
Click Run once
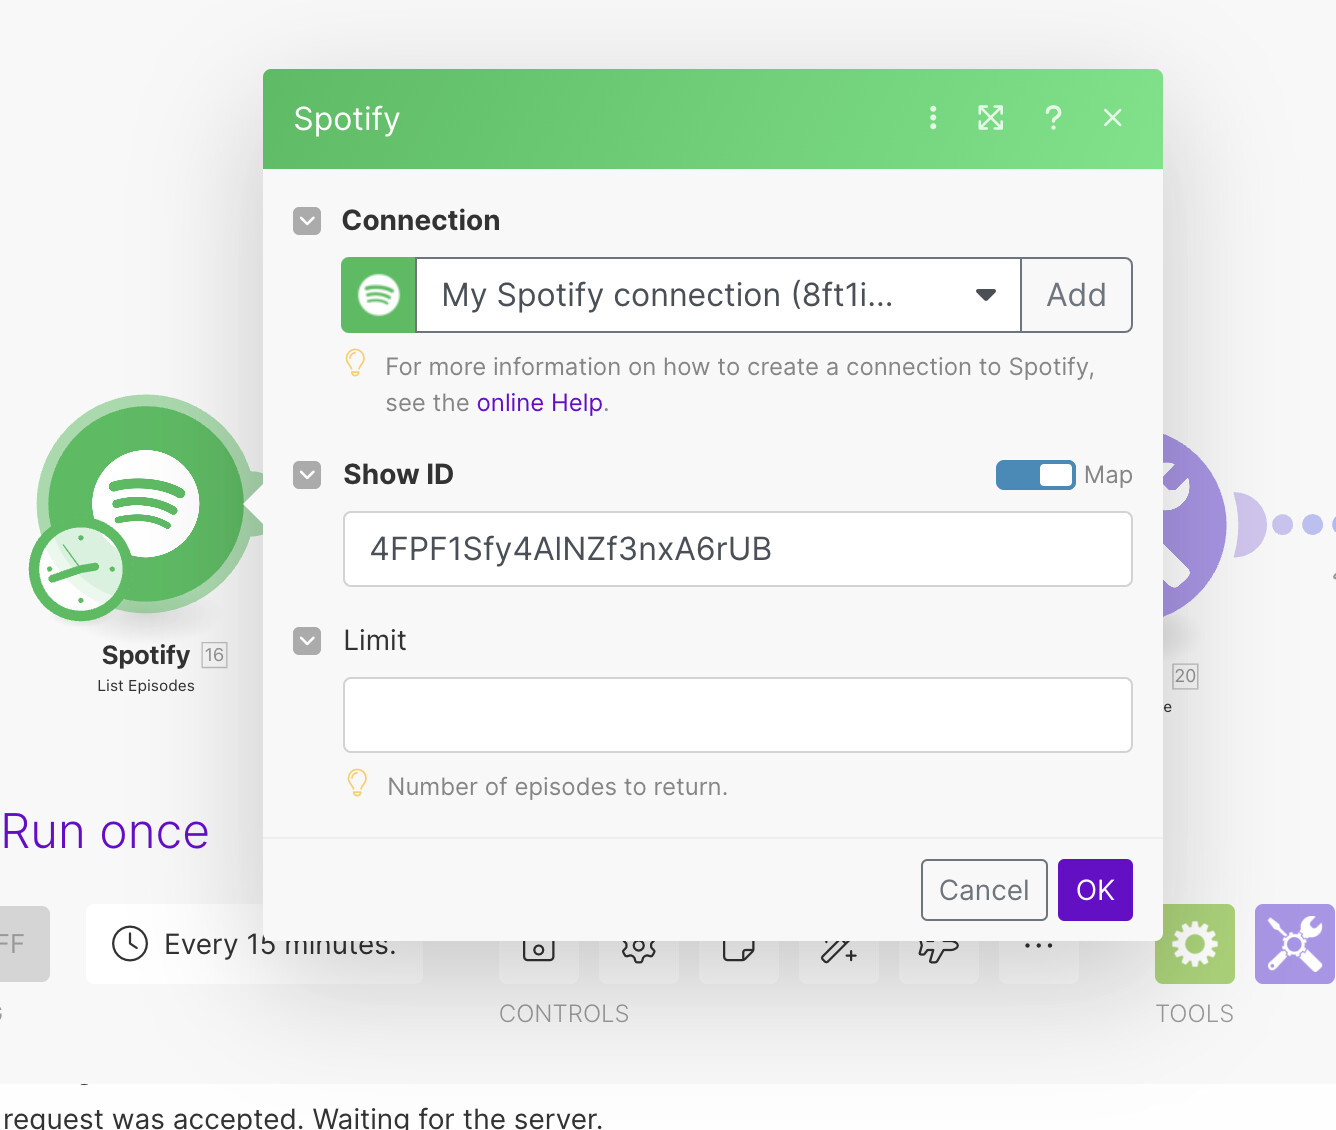click(x=105, y=832)
